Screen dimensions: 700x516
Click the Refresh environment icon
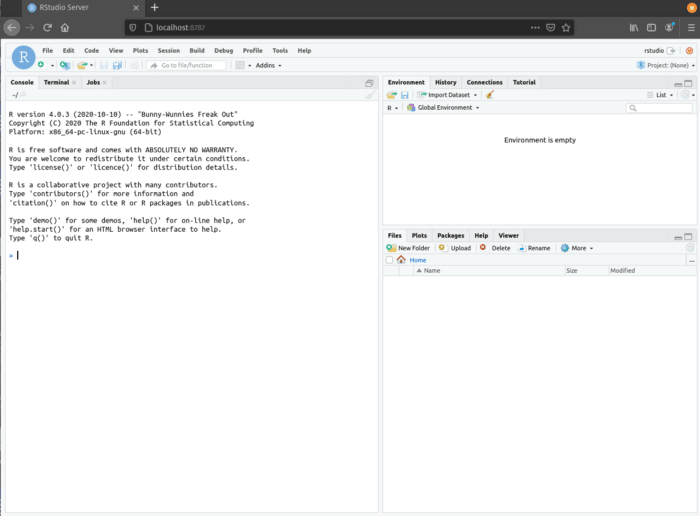[x=684, y=95]
